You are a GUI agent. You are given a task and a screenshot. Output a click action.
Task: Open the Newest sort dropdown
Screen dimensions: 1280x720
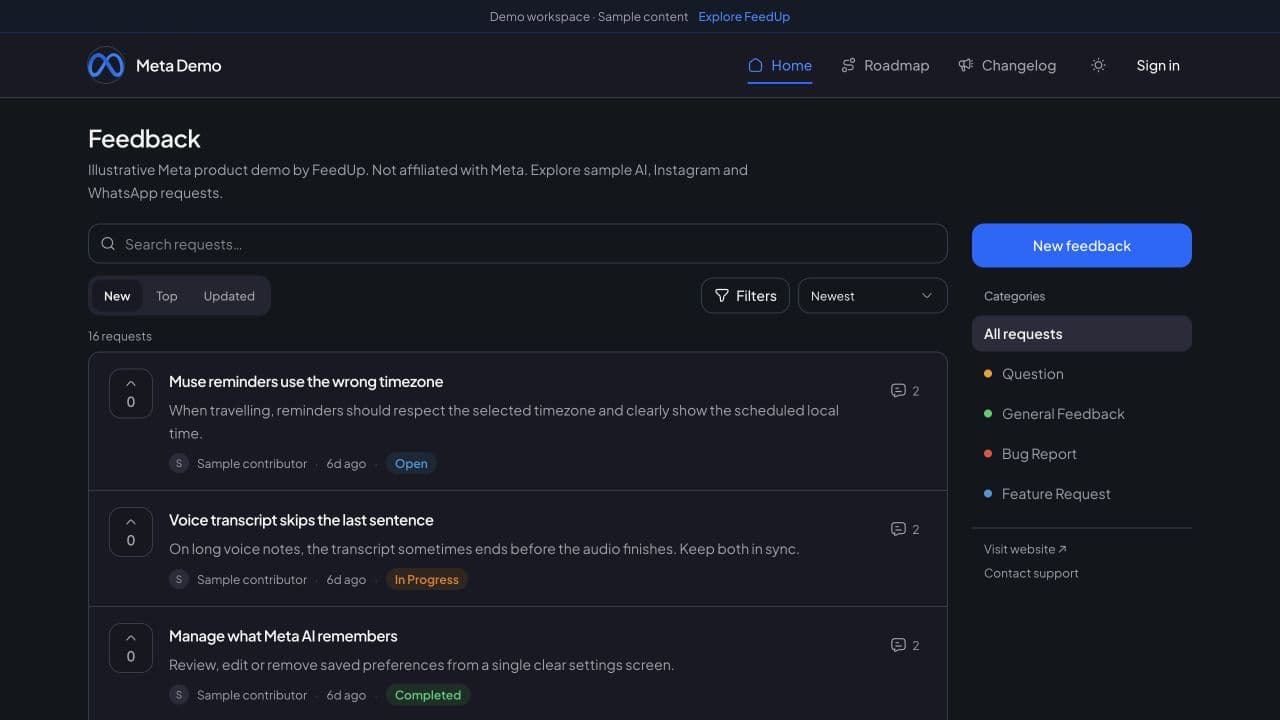pos(872,296)
